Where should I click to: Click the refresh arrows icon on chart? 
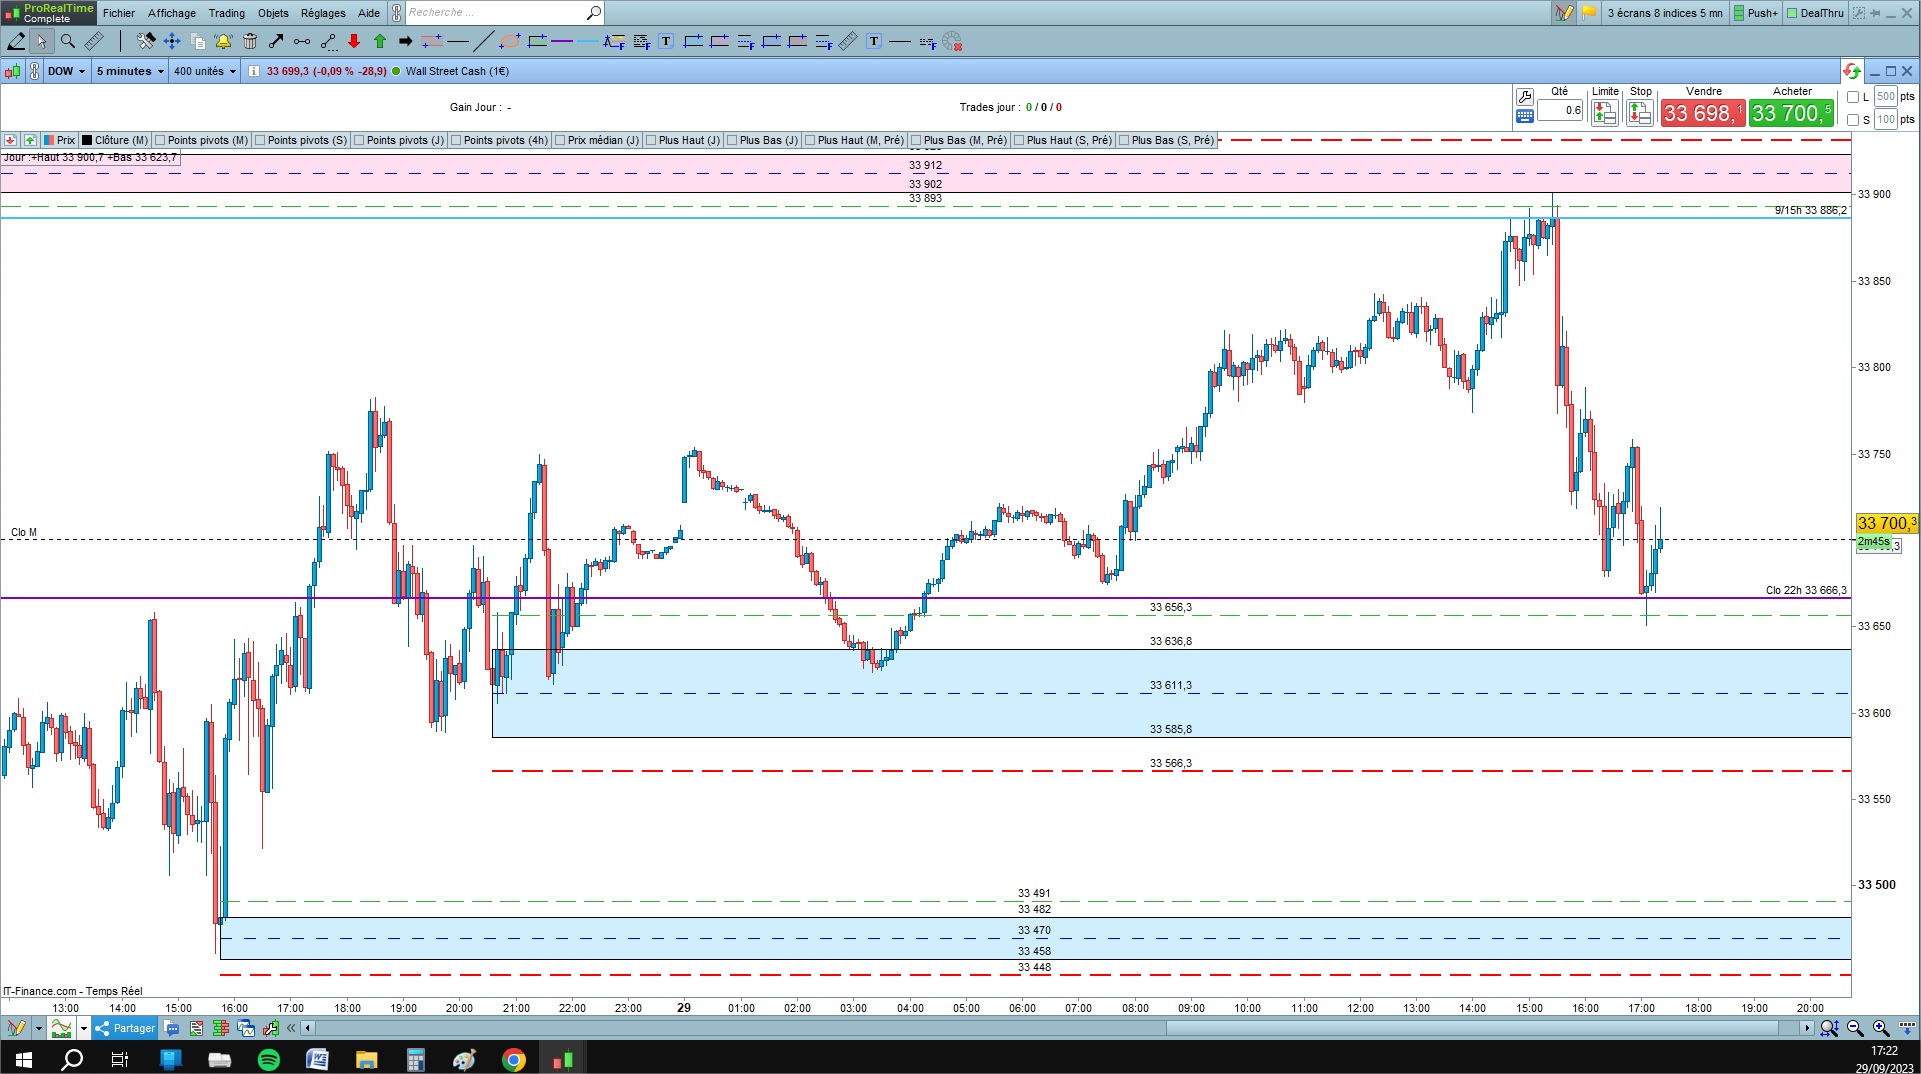1852,71
